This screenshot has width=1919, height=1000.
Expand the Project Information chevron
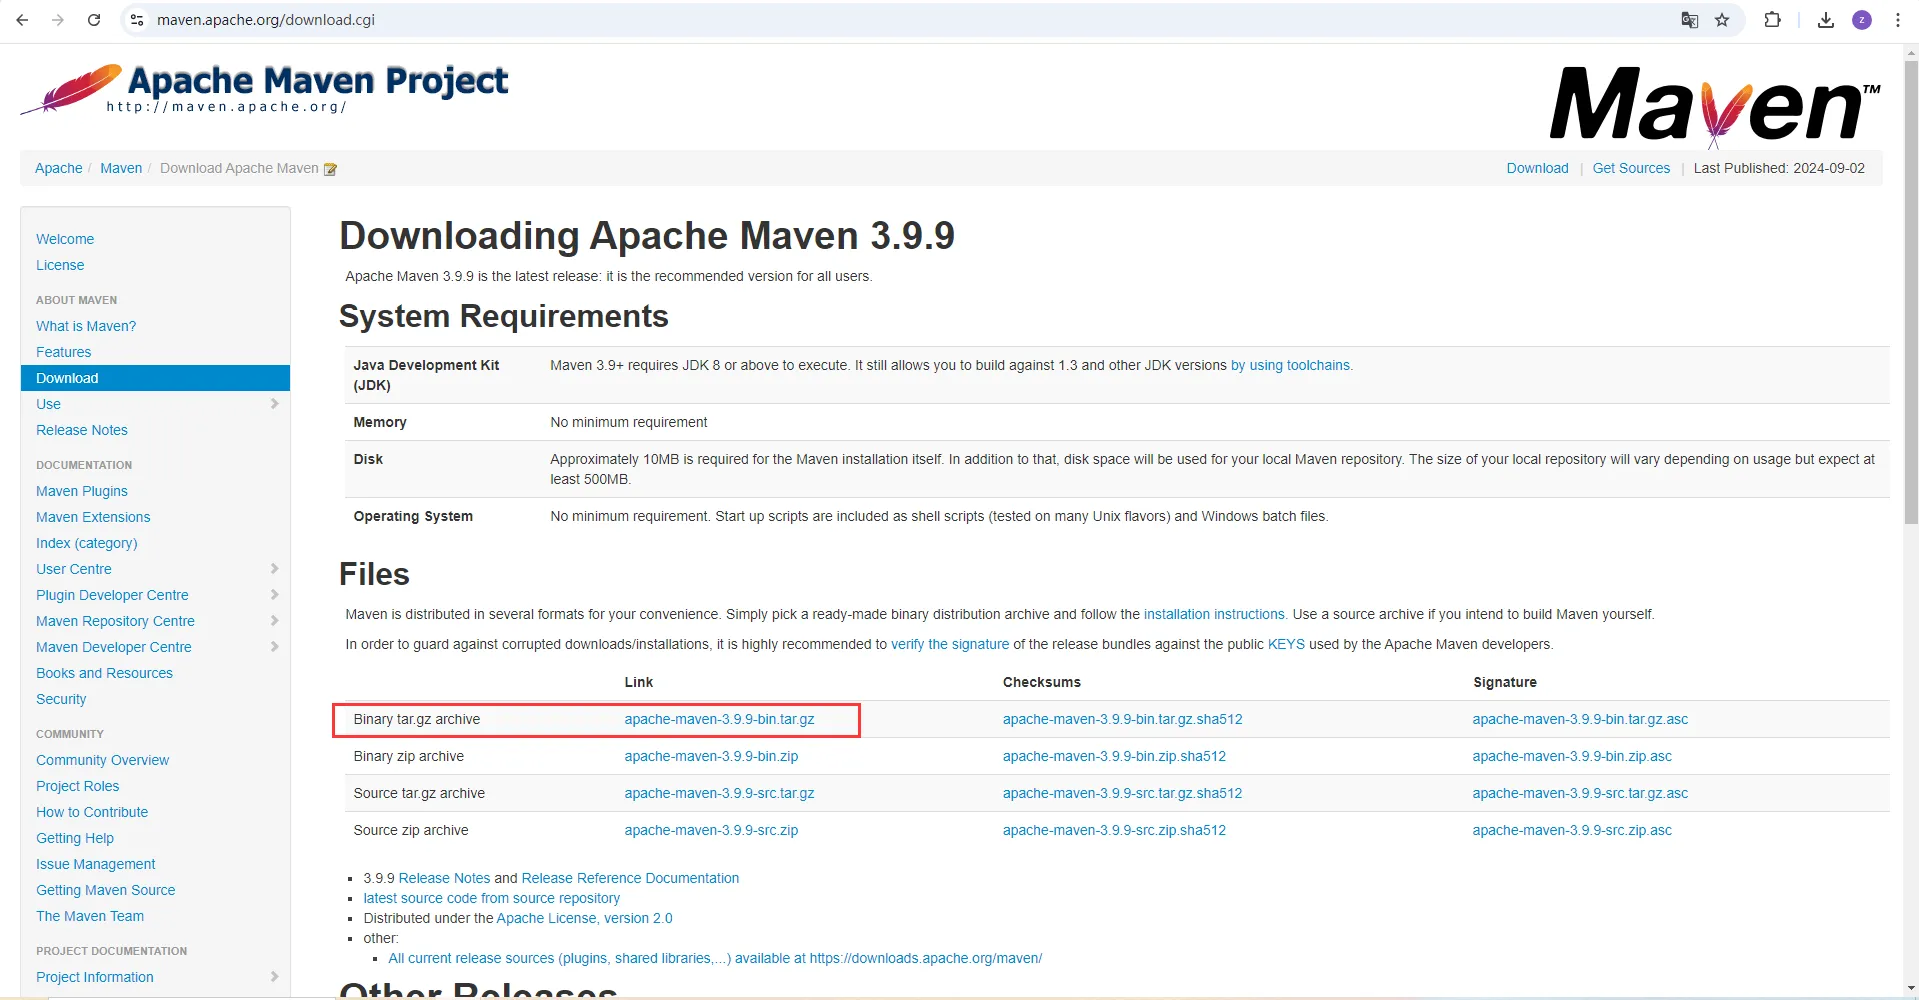coord(274,977)
